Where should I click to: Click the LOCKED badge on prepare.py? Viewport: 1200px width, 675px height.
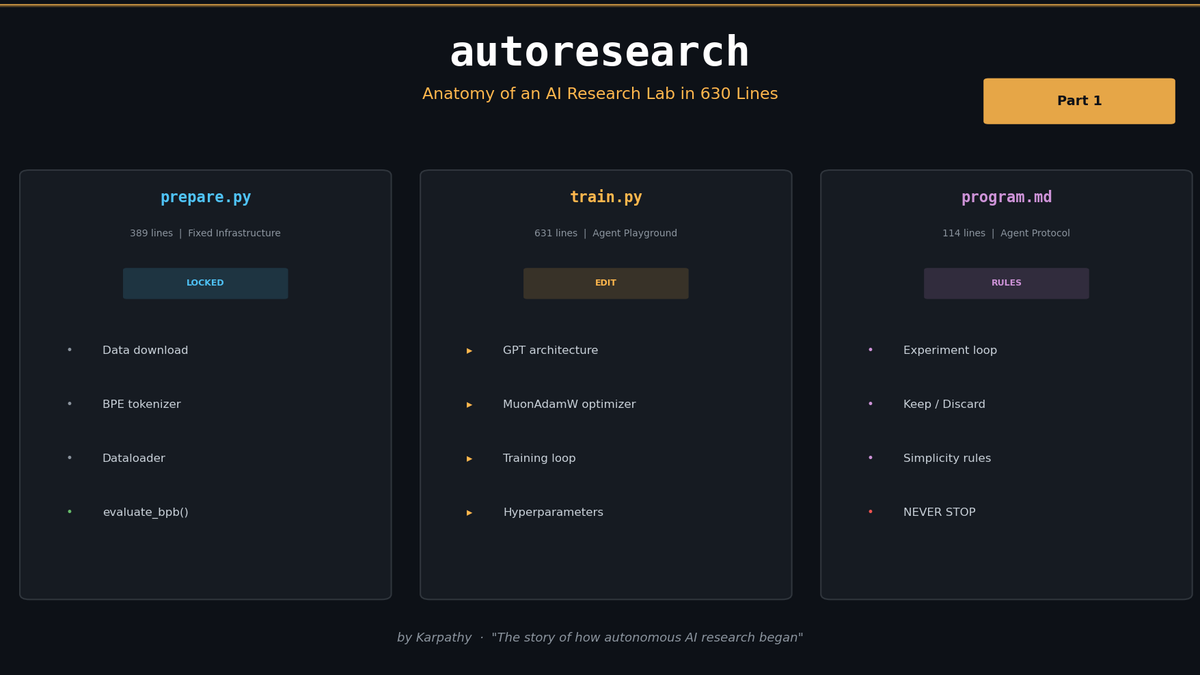click(205, 283)
